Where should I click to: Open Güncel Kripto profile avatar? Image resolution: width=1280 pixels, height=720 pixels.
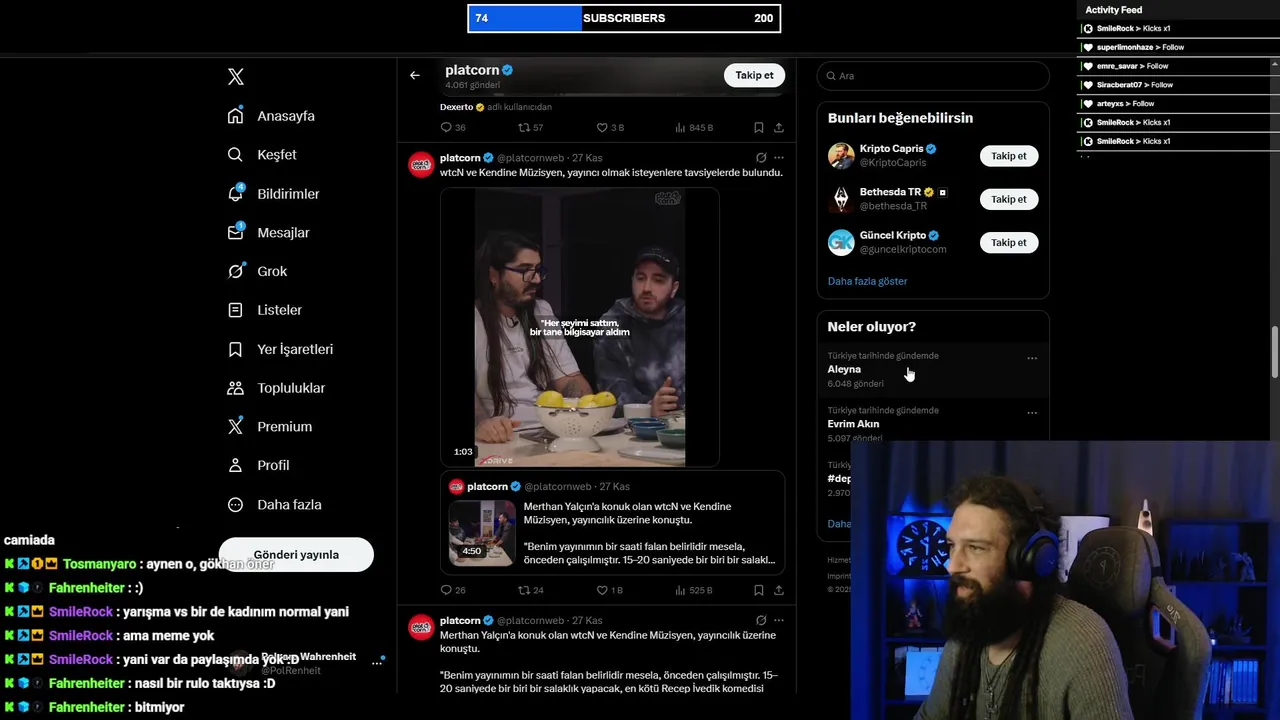click(x=841, y=242)
